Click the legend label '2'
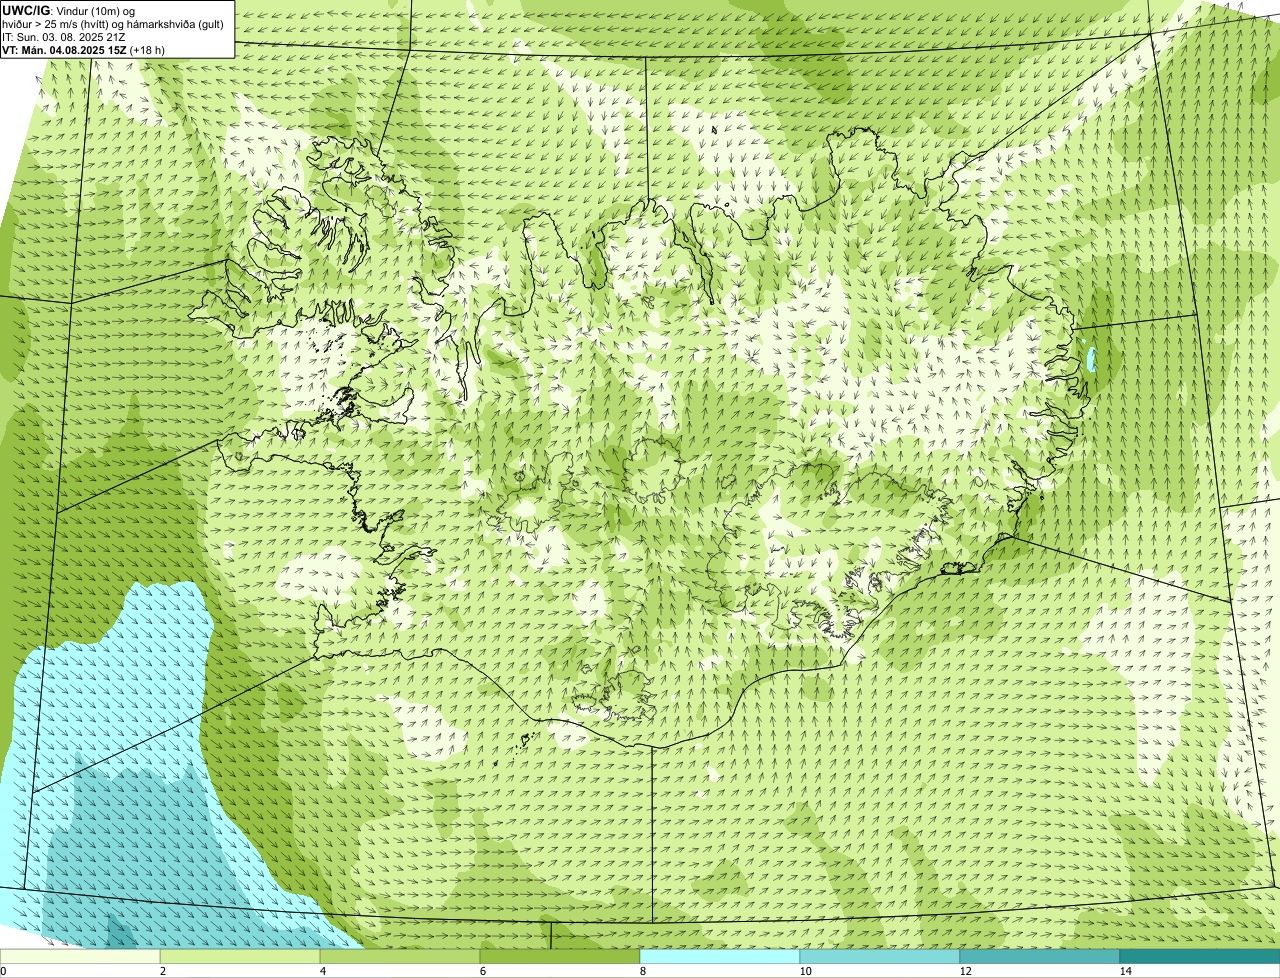1280x978 pixels. (x=162, y=971)
